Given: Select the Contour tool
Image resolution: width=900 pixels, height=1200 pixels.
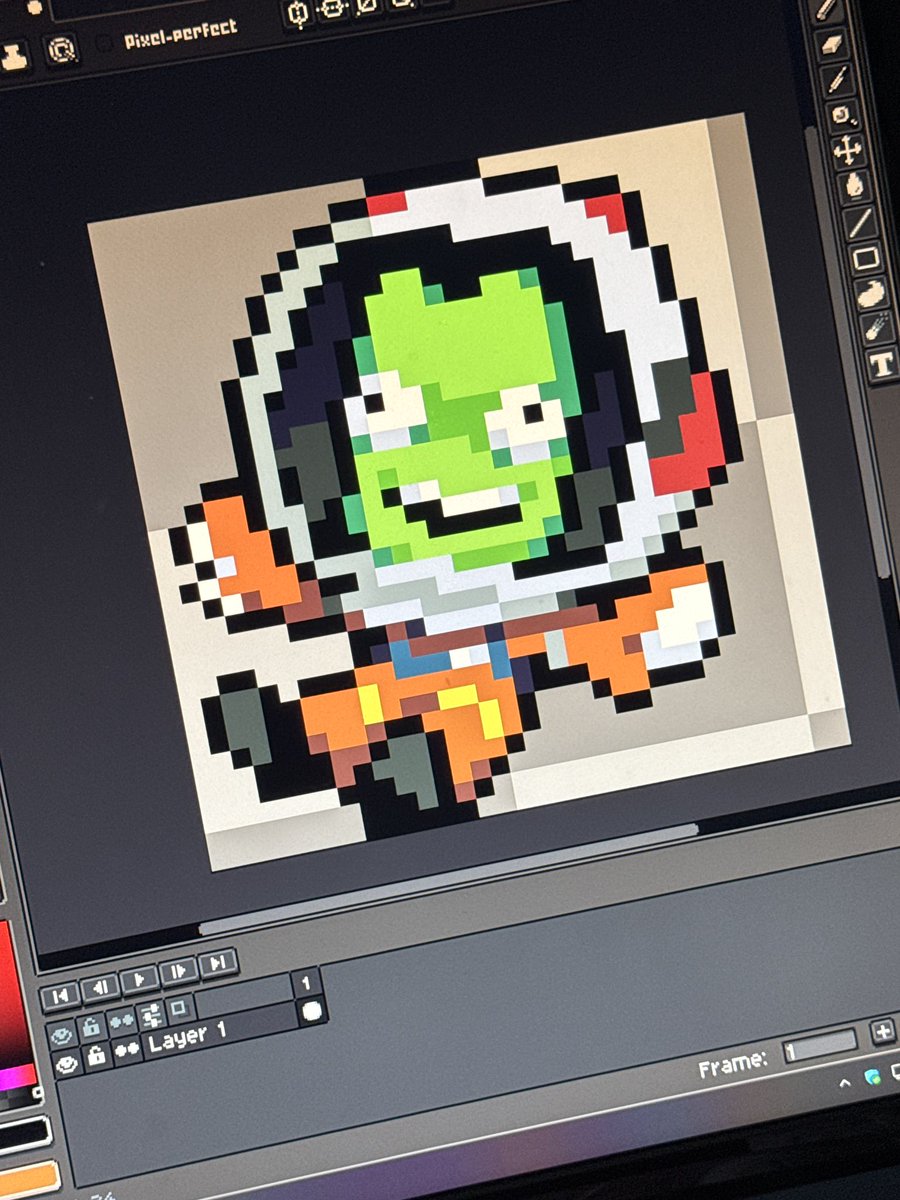Looking at the screenshot, I should (x=873, y=294).
